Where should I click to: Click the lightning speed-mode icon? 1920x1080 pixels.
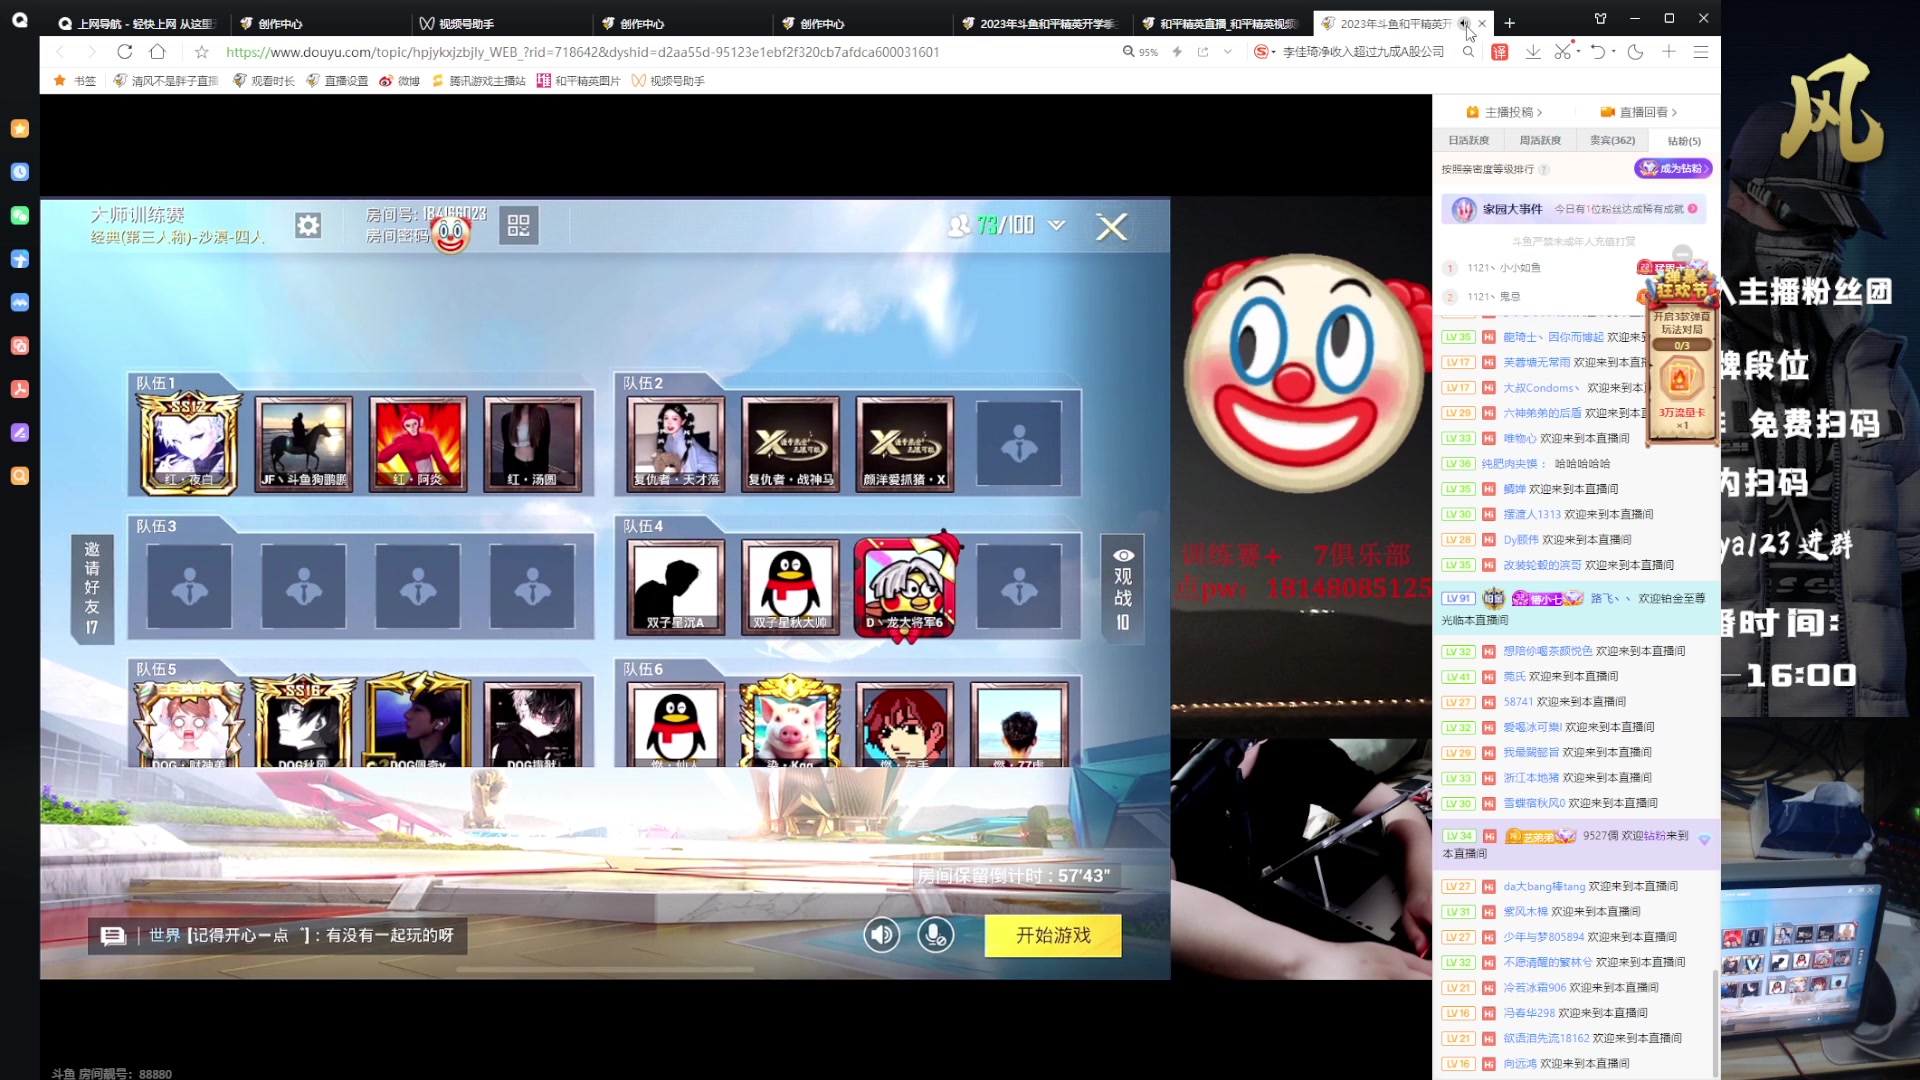[1177, 52]
